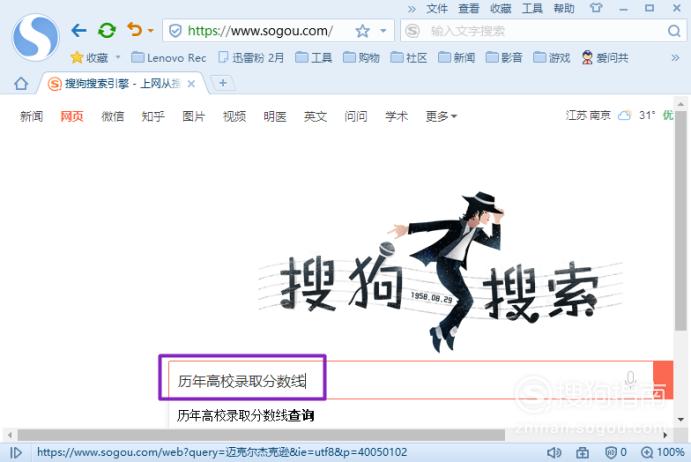
Task: Click the horizontal scrollbar thumb
Action: (261, 436)
